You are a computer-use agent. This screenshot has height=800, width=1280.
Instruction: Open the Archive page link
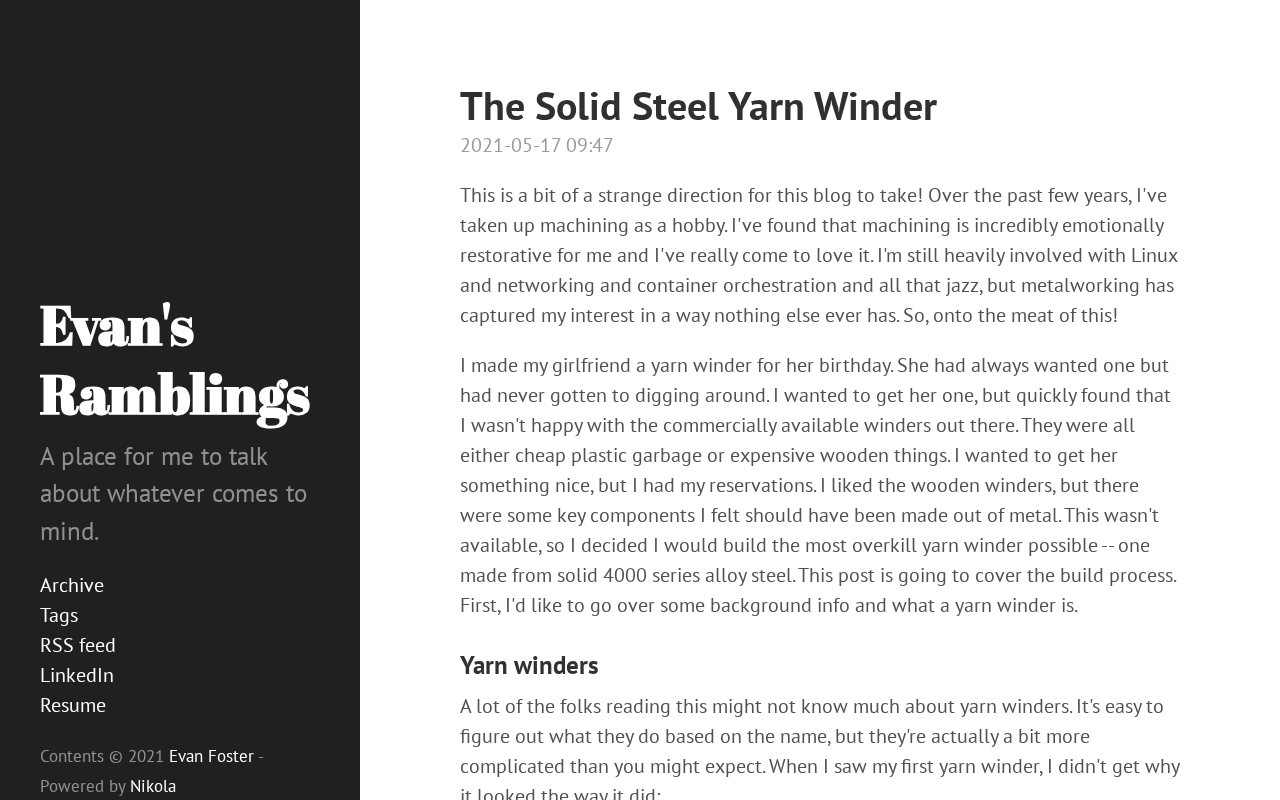(x=72, y=585)
